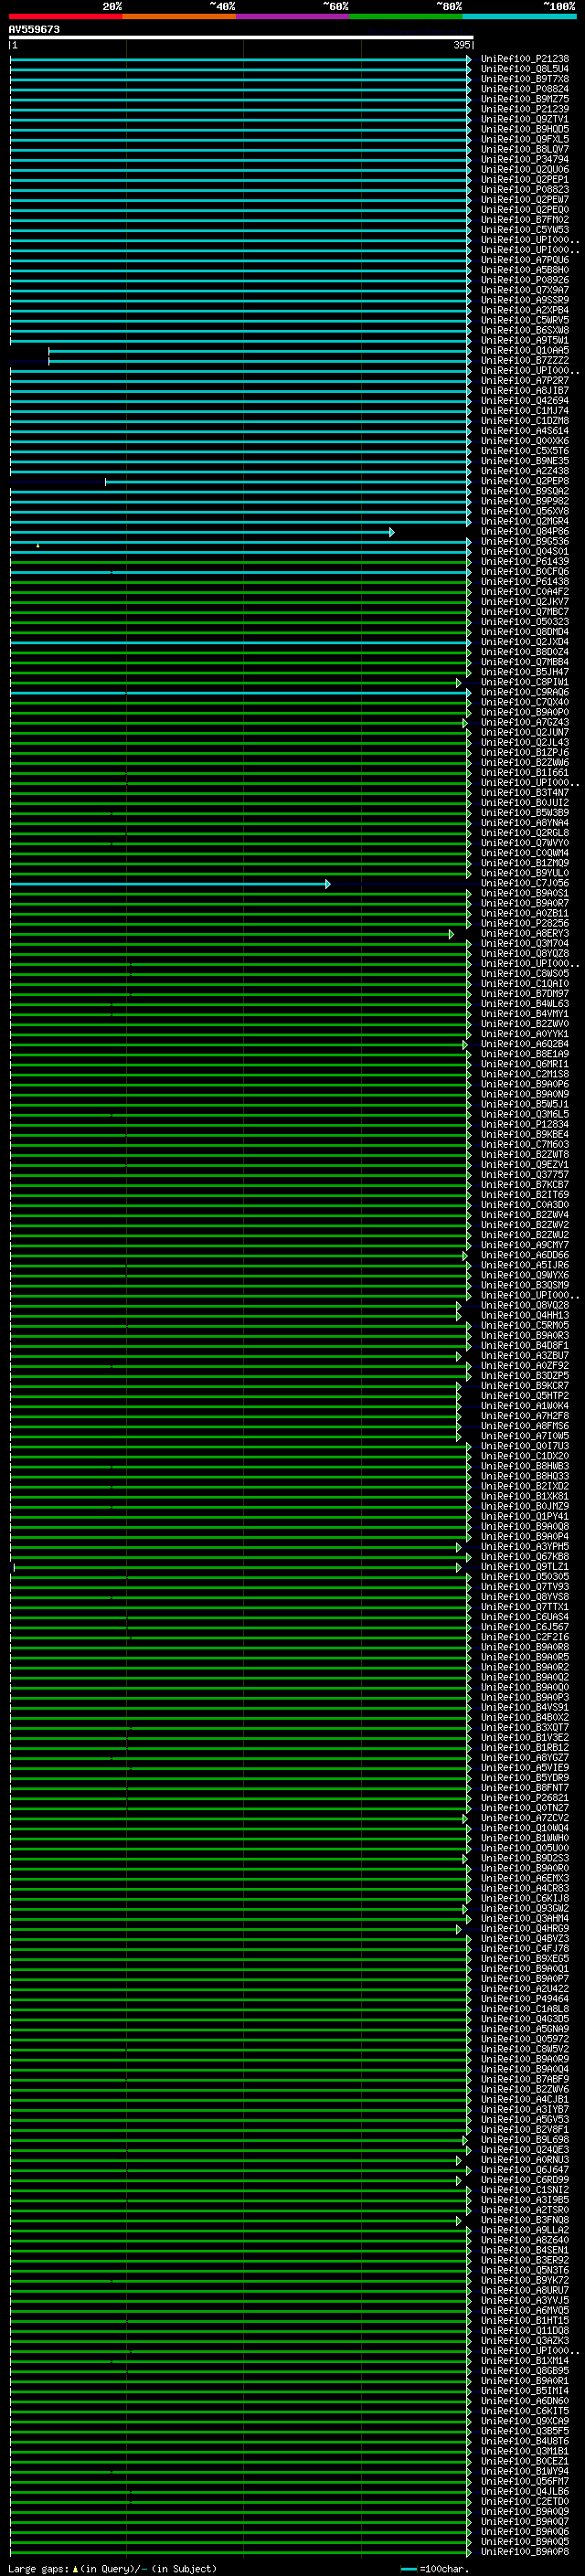Select label UniRef100_Q9FXL5

[525, 139]
